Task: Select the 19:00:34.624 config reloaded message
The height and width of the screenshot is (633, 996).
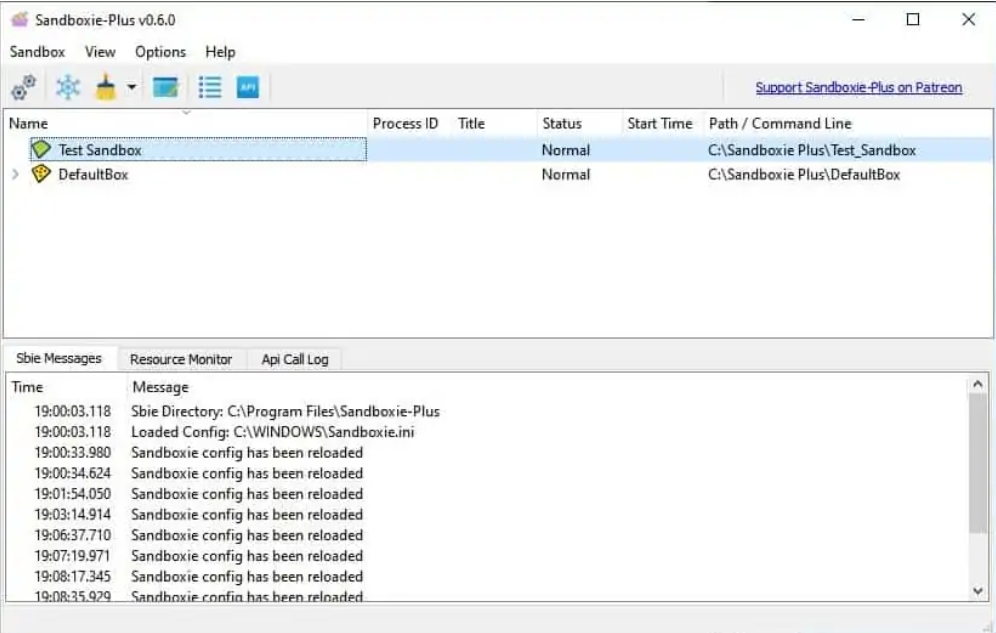Action: coord(487,473)
